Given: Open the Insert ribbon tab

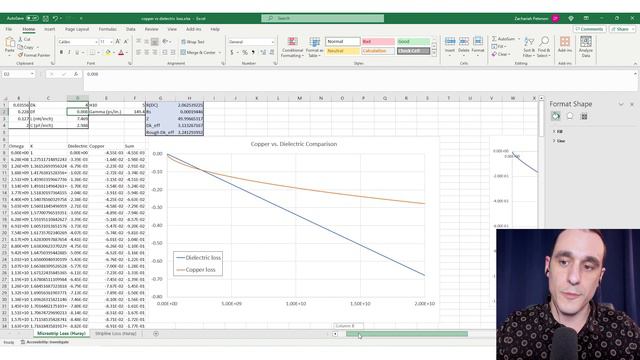Looking at the screenshot, I should pyautogui.click(x=49, y=29).
